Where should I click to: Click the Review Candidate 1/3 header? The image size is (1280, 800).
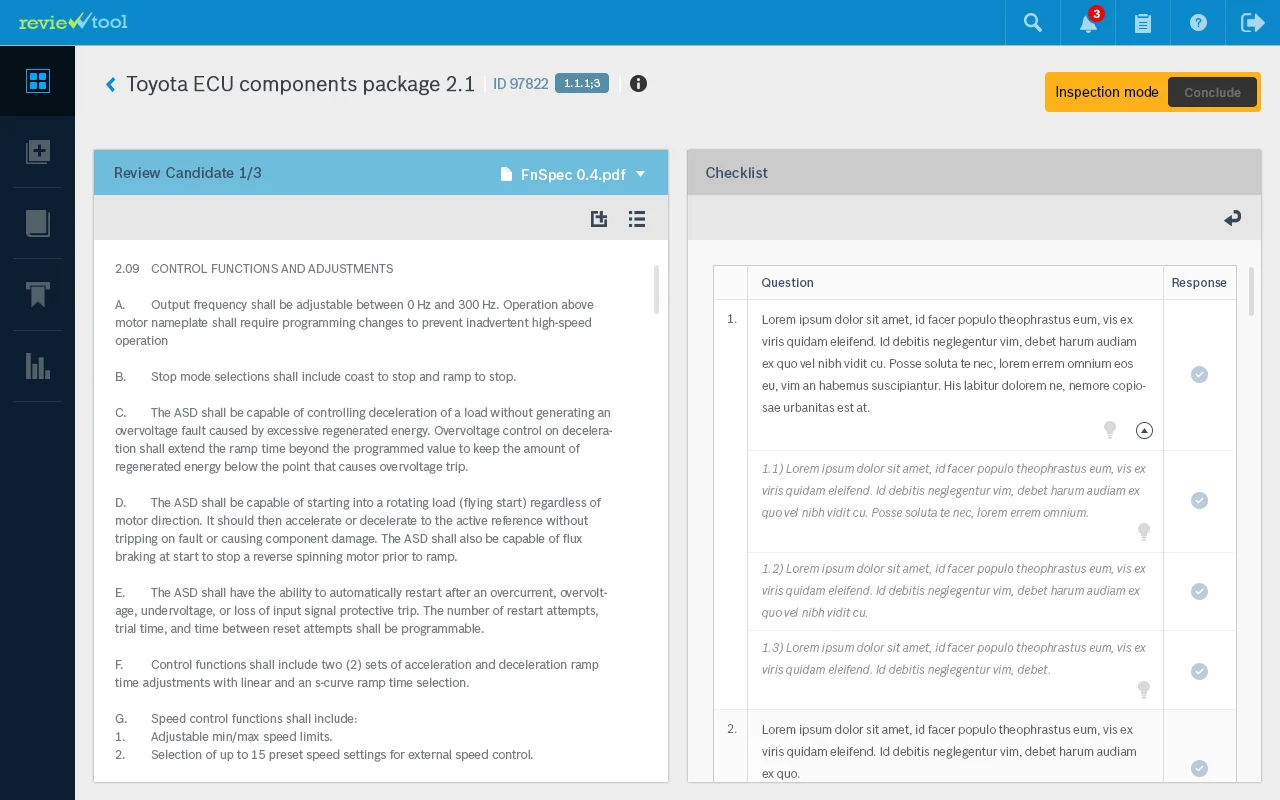[x=188, y=173]
